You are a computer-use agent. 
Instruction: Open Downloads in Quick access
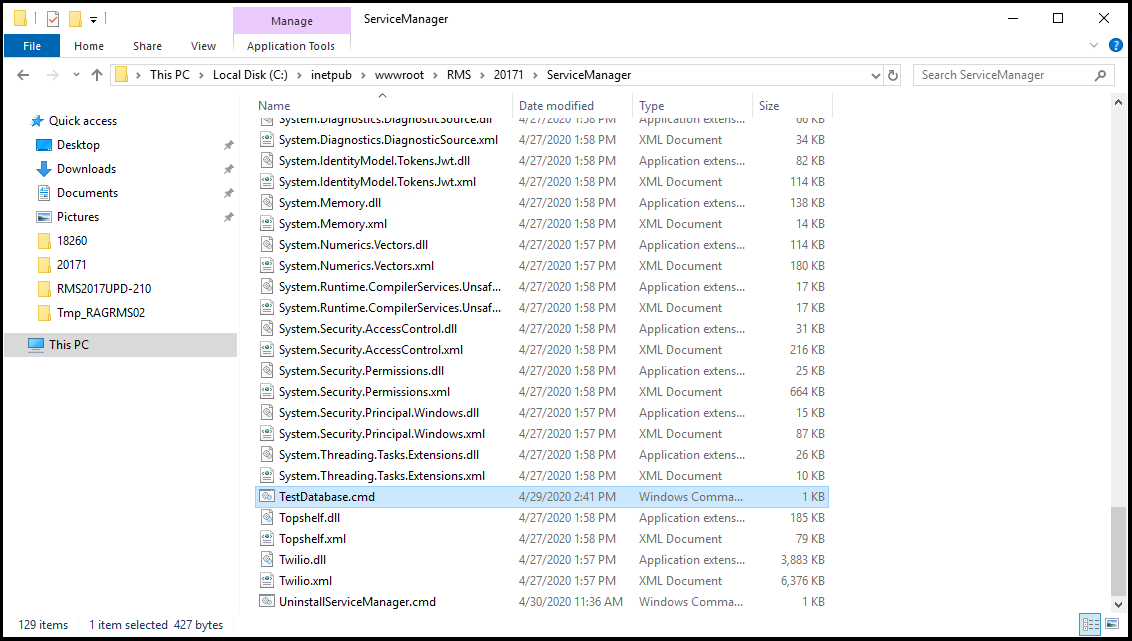86,168
